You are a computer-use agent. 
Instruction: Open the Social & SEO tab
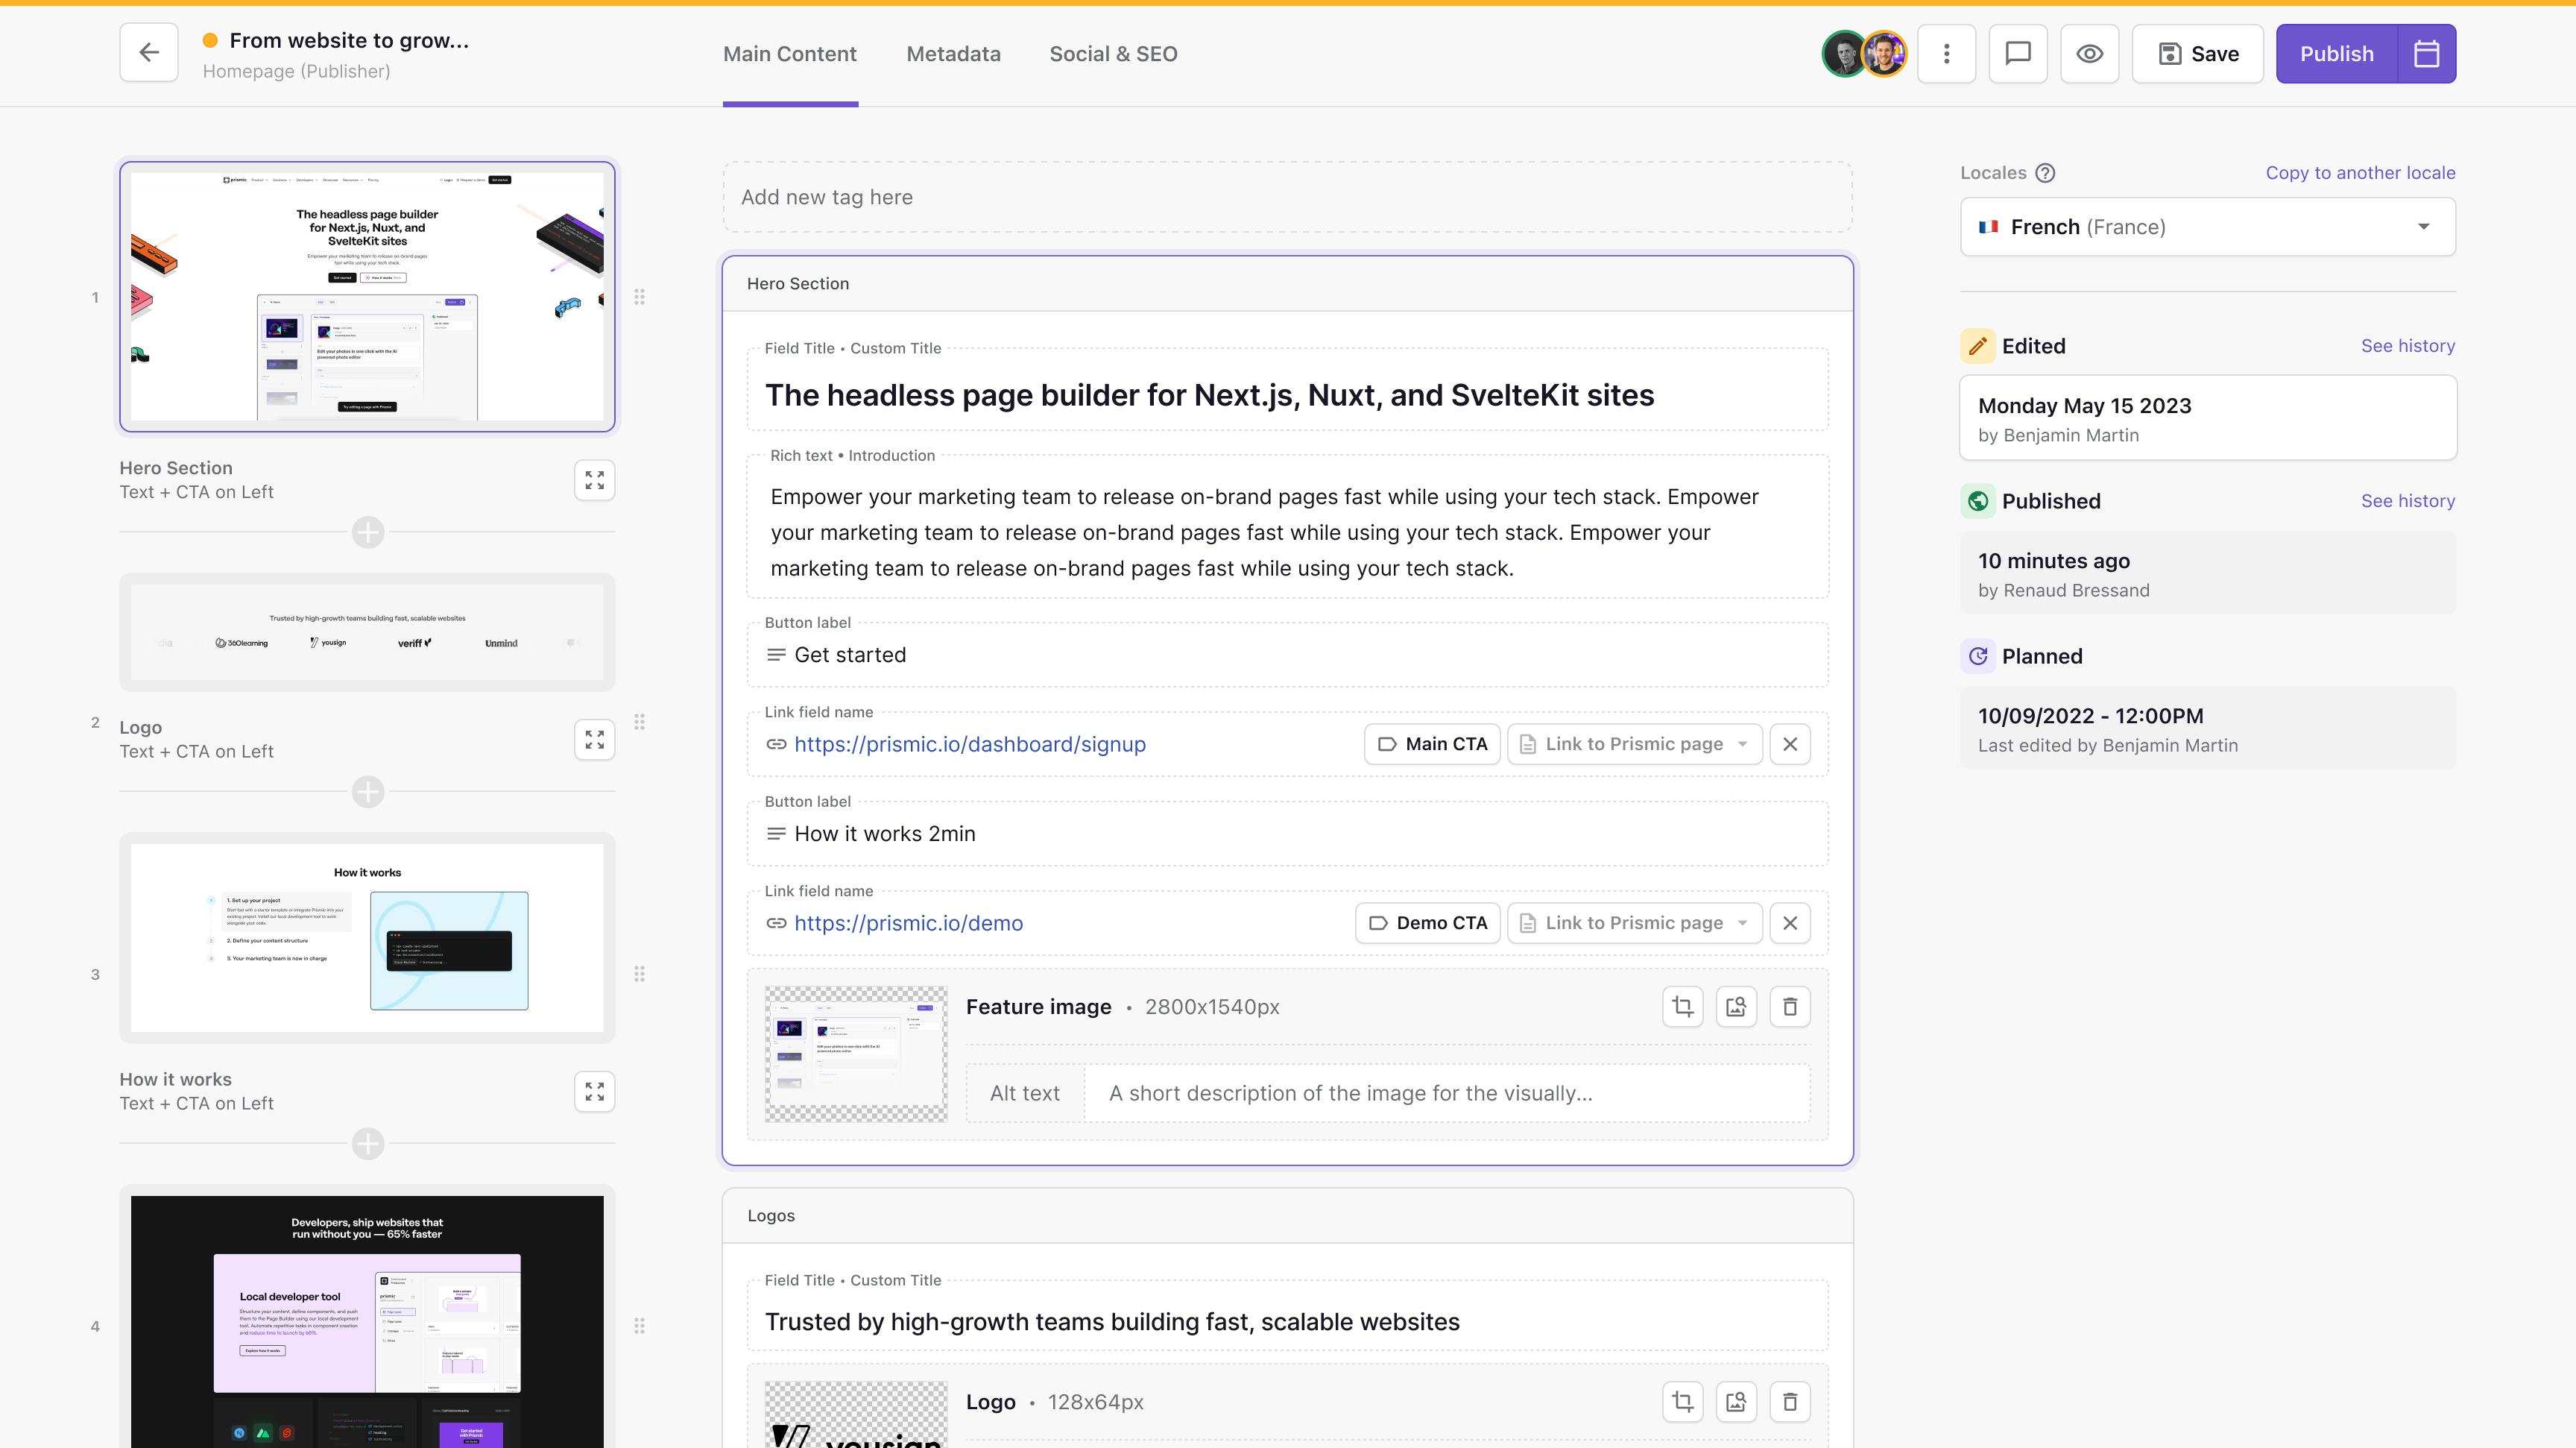tap(1113, 54)
